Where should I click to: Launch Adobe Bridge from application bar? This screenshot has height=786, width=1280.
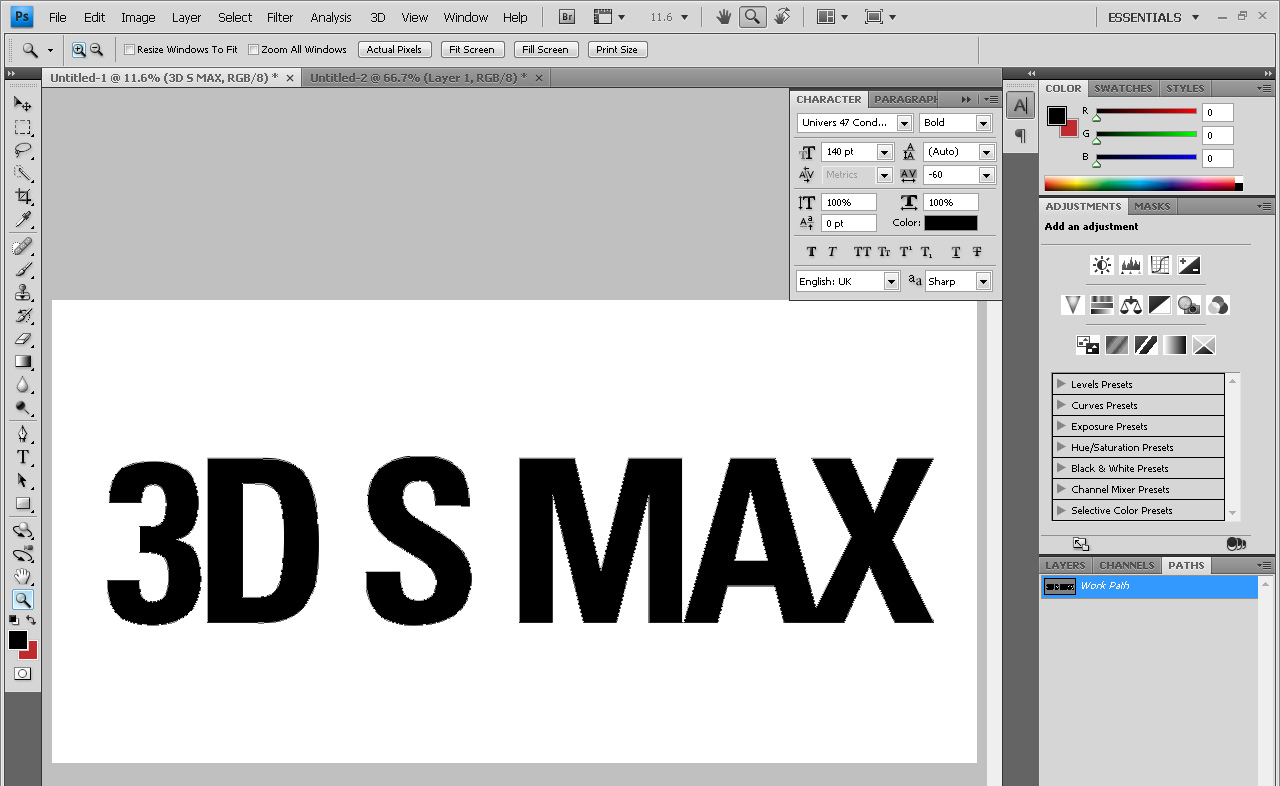pyautogui.click(x=566, y=17)
